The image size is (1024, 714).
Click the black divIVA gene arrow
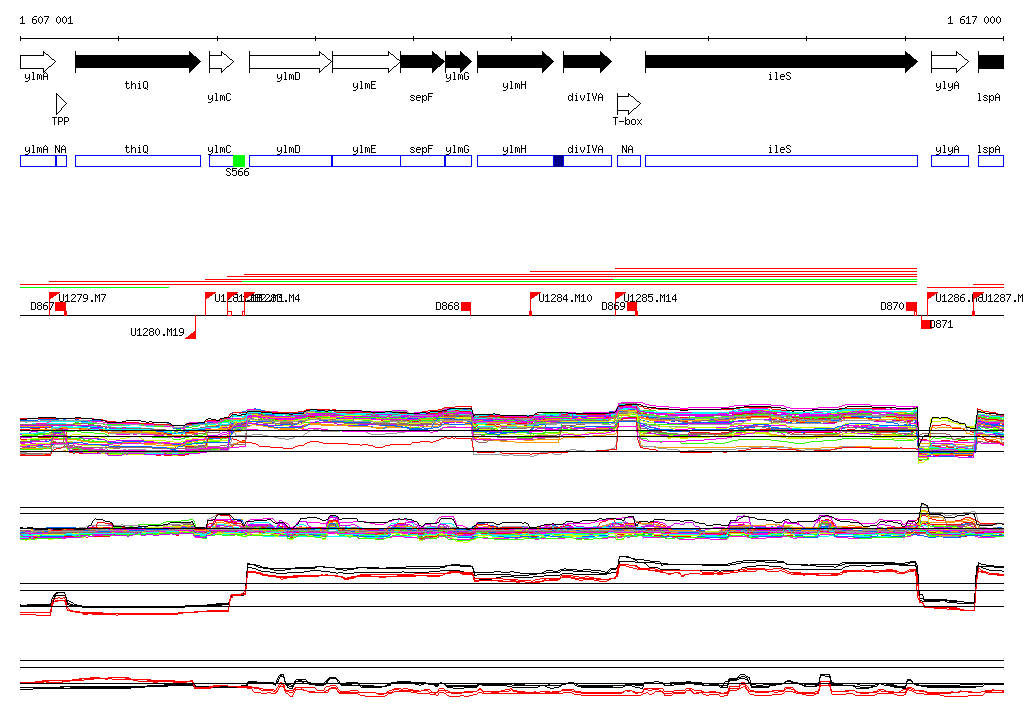click(x=588, y=62)
